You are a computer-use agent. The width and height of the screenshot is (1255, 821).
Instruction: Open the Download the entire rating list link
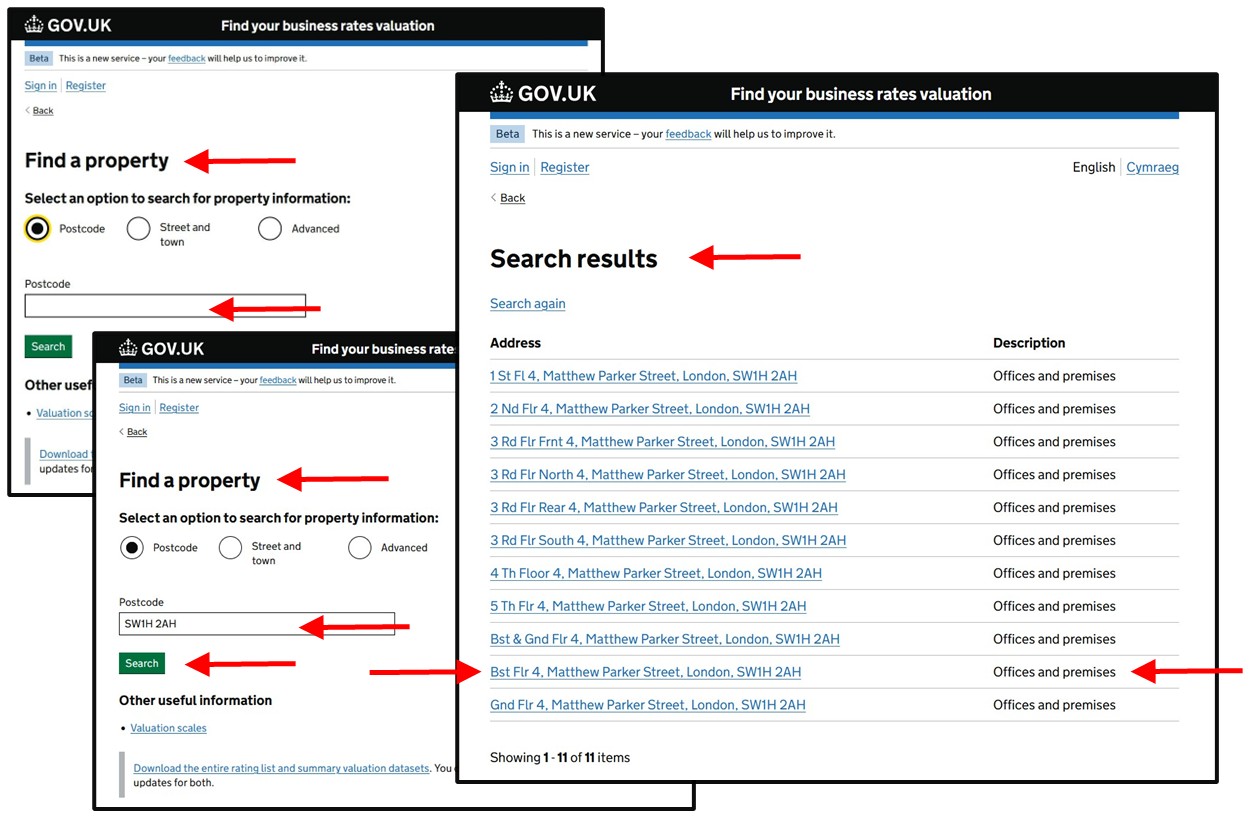tap(281, 768)
